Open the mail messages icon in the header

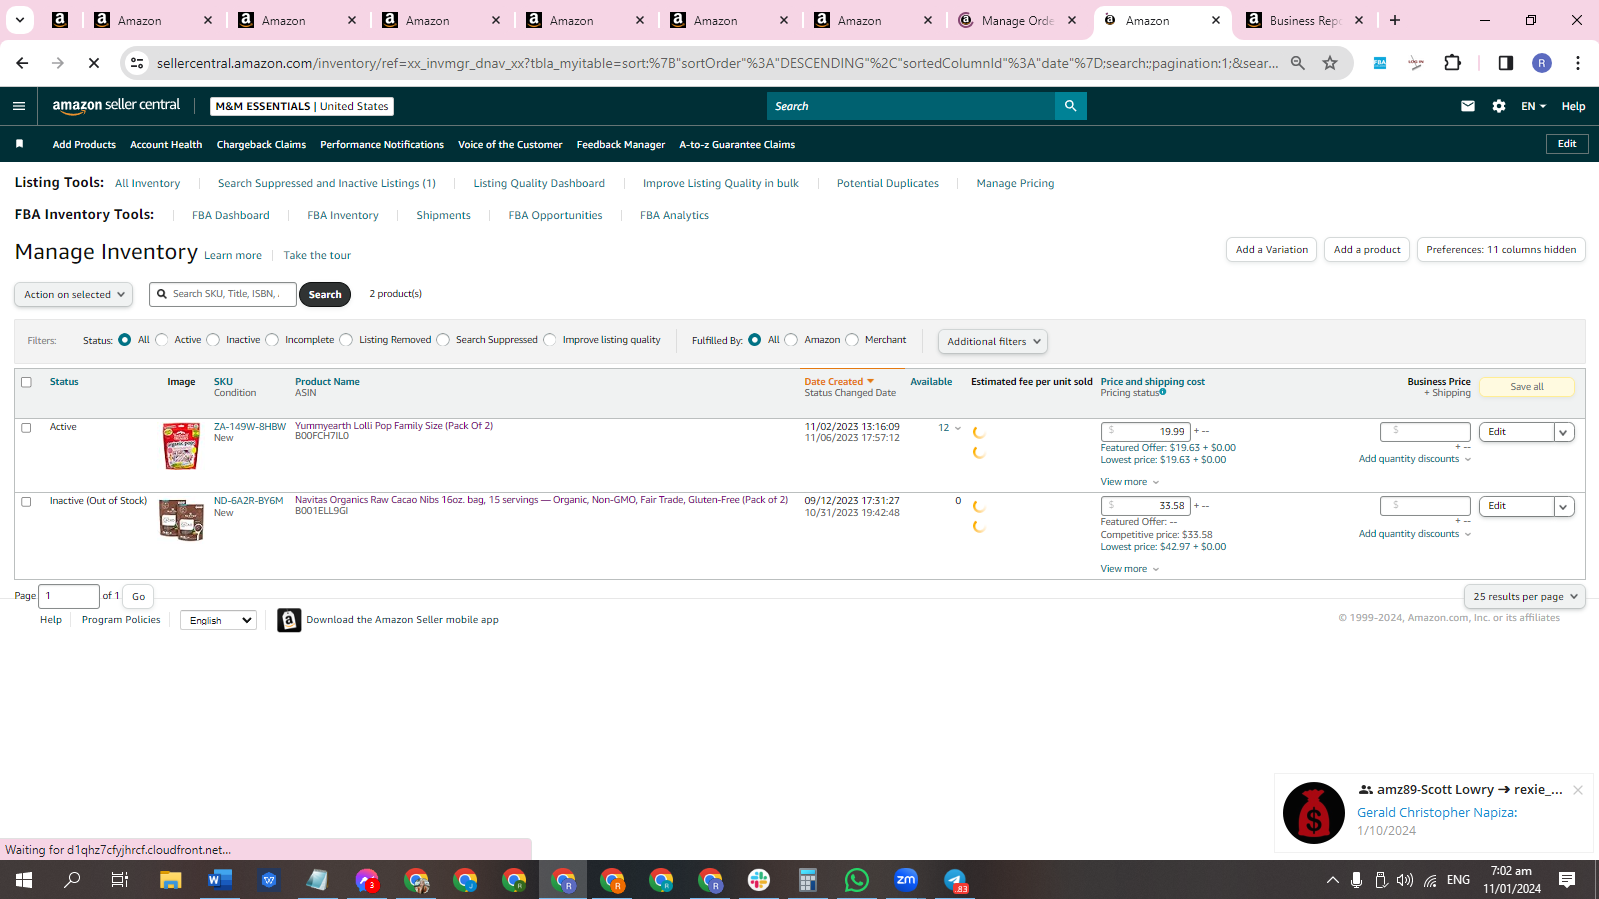coord(1468,106)
